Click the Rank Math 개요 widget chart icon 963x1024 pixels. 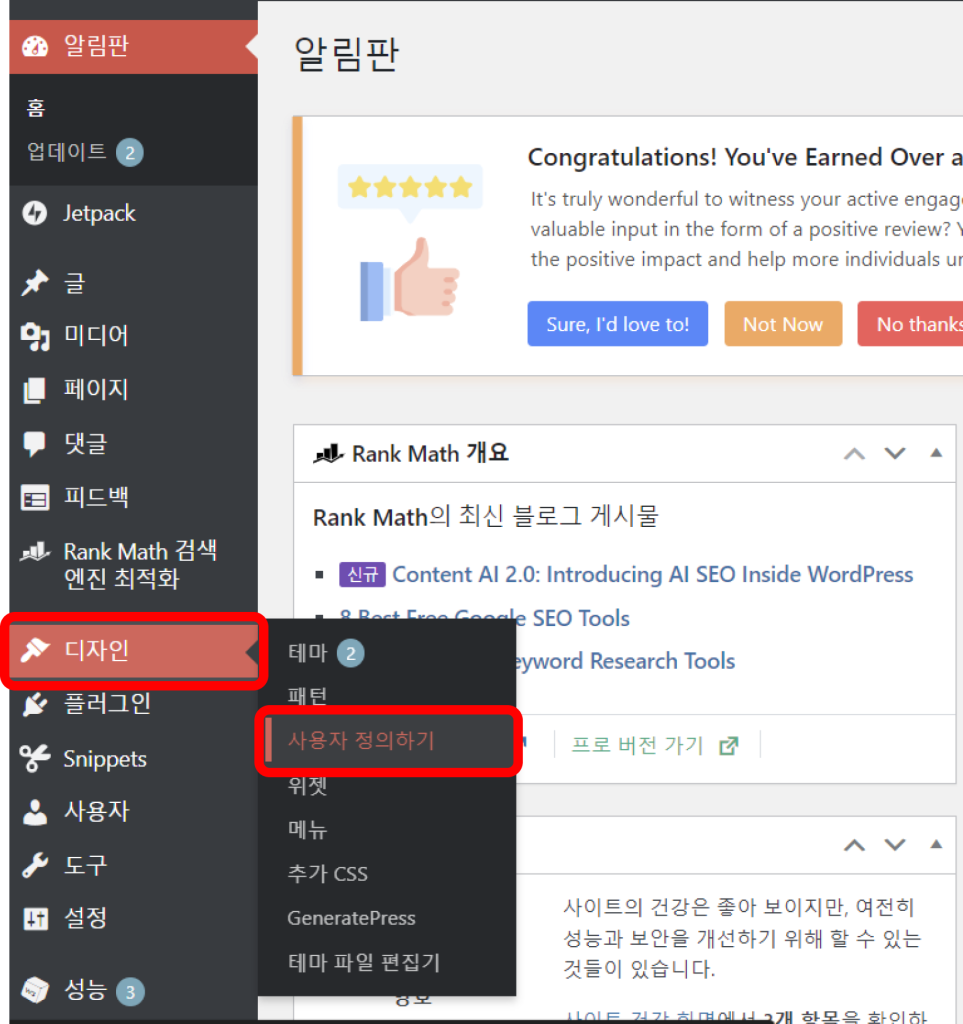pyautogui.click(x=328, y=453)
